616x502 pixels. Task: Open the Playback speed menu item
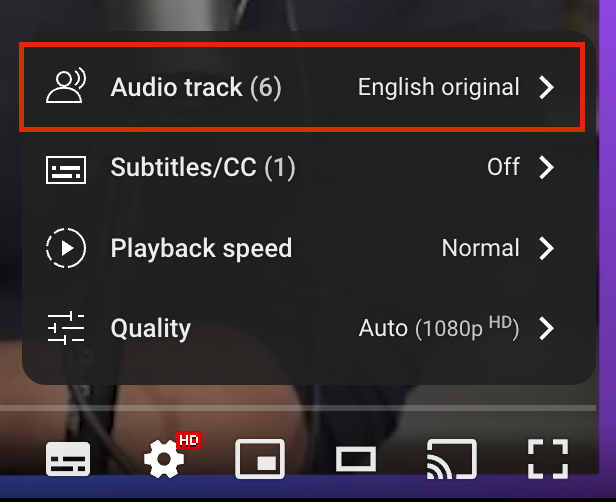point(201,248)
